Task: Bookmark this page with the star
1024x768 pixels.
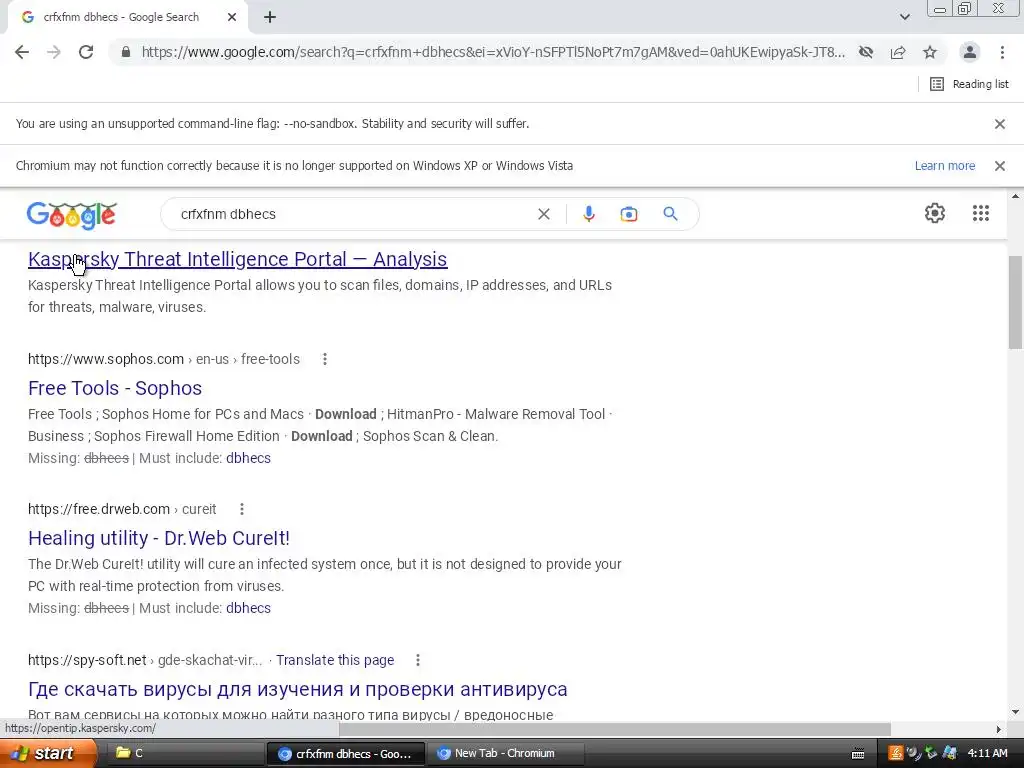Action: [930, 52]
